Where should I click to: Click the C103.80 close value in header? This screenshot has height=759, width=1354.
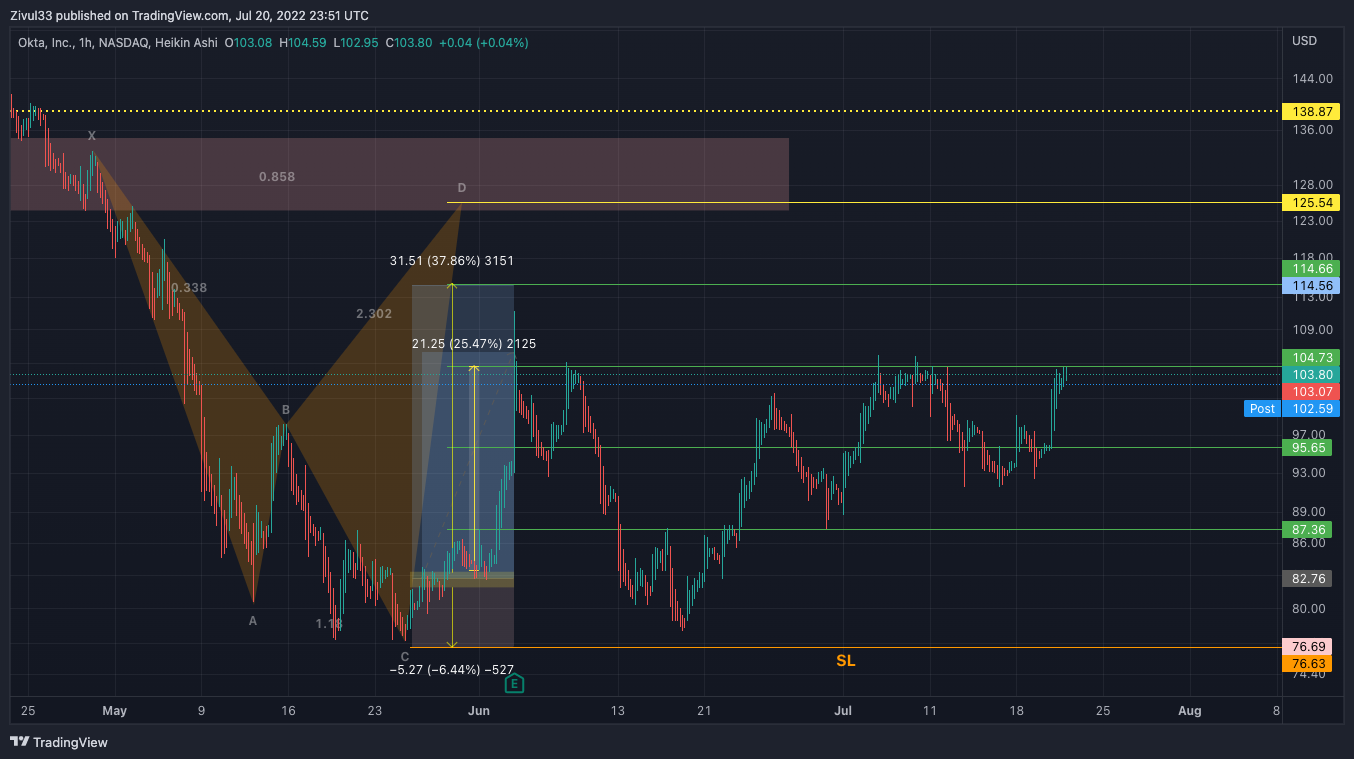408,43
